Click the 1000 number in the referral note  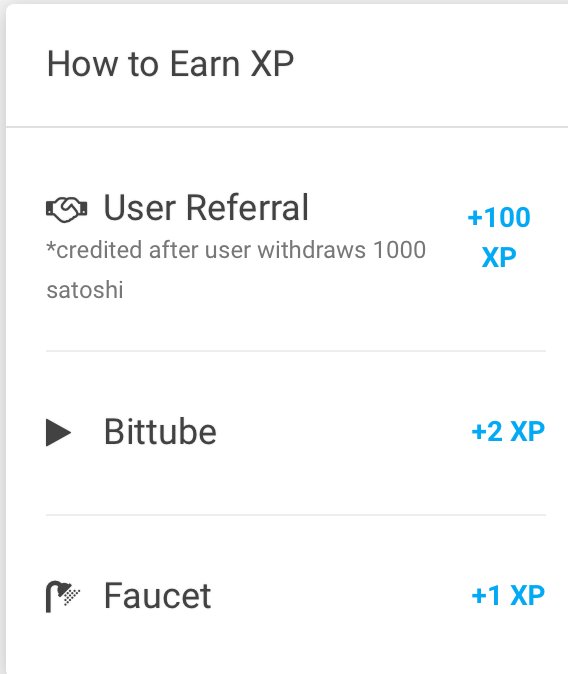pyautogui.click(x=400, y=250)
